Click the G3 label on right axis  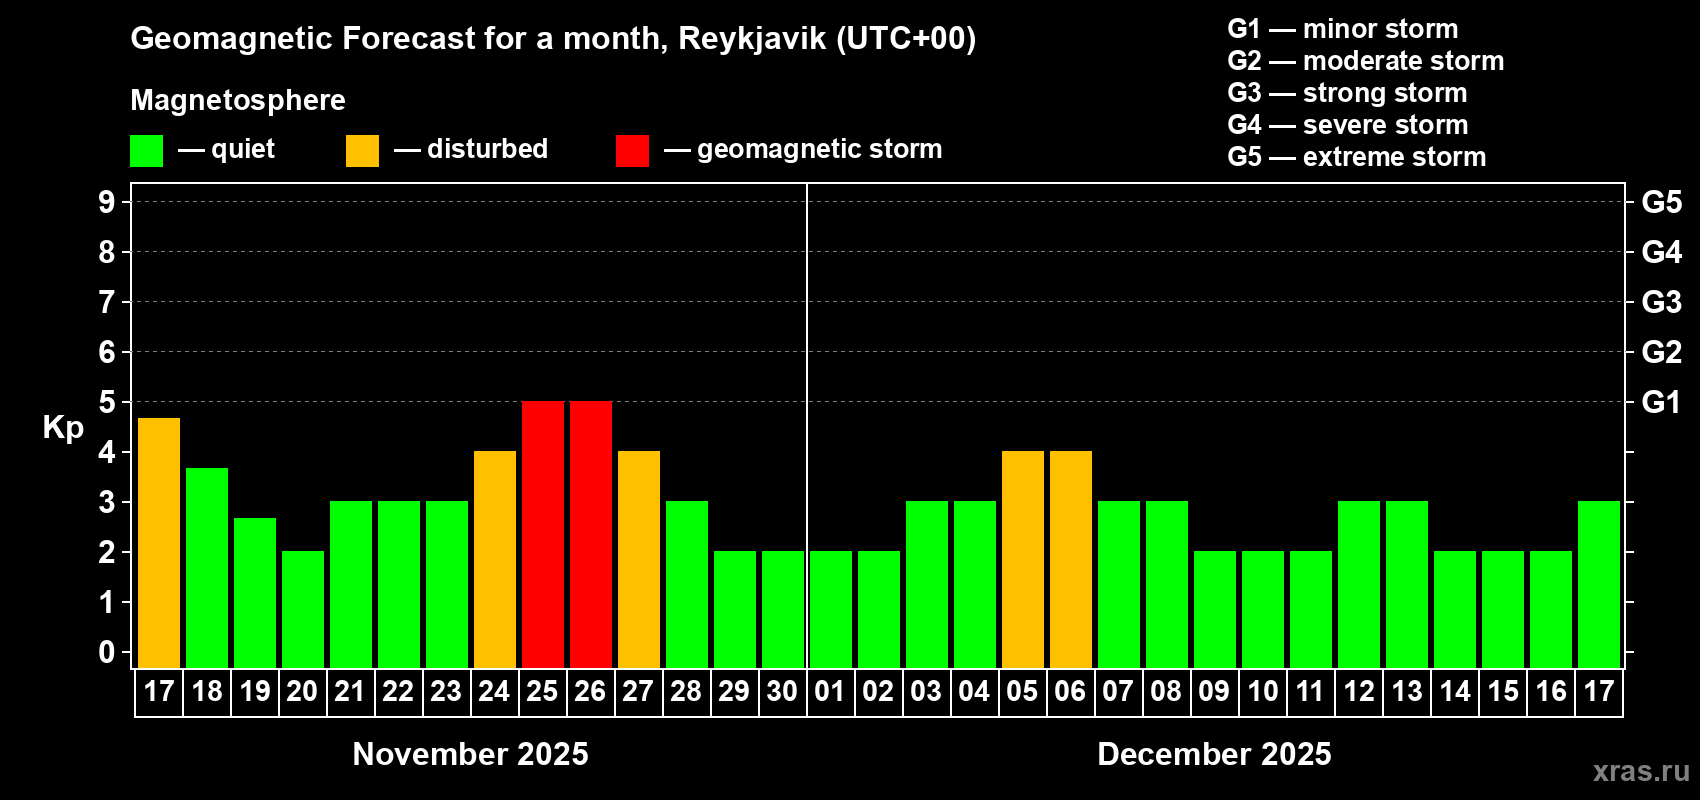1662,302
